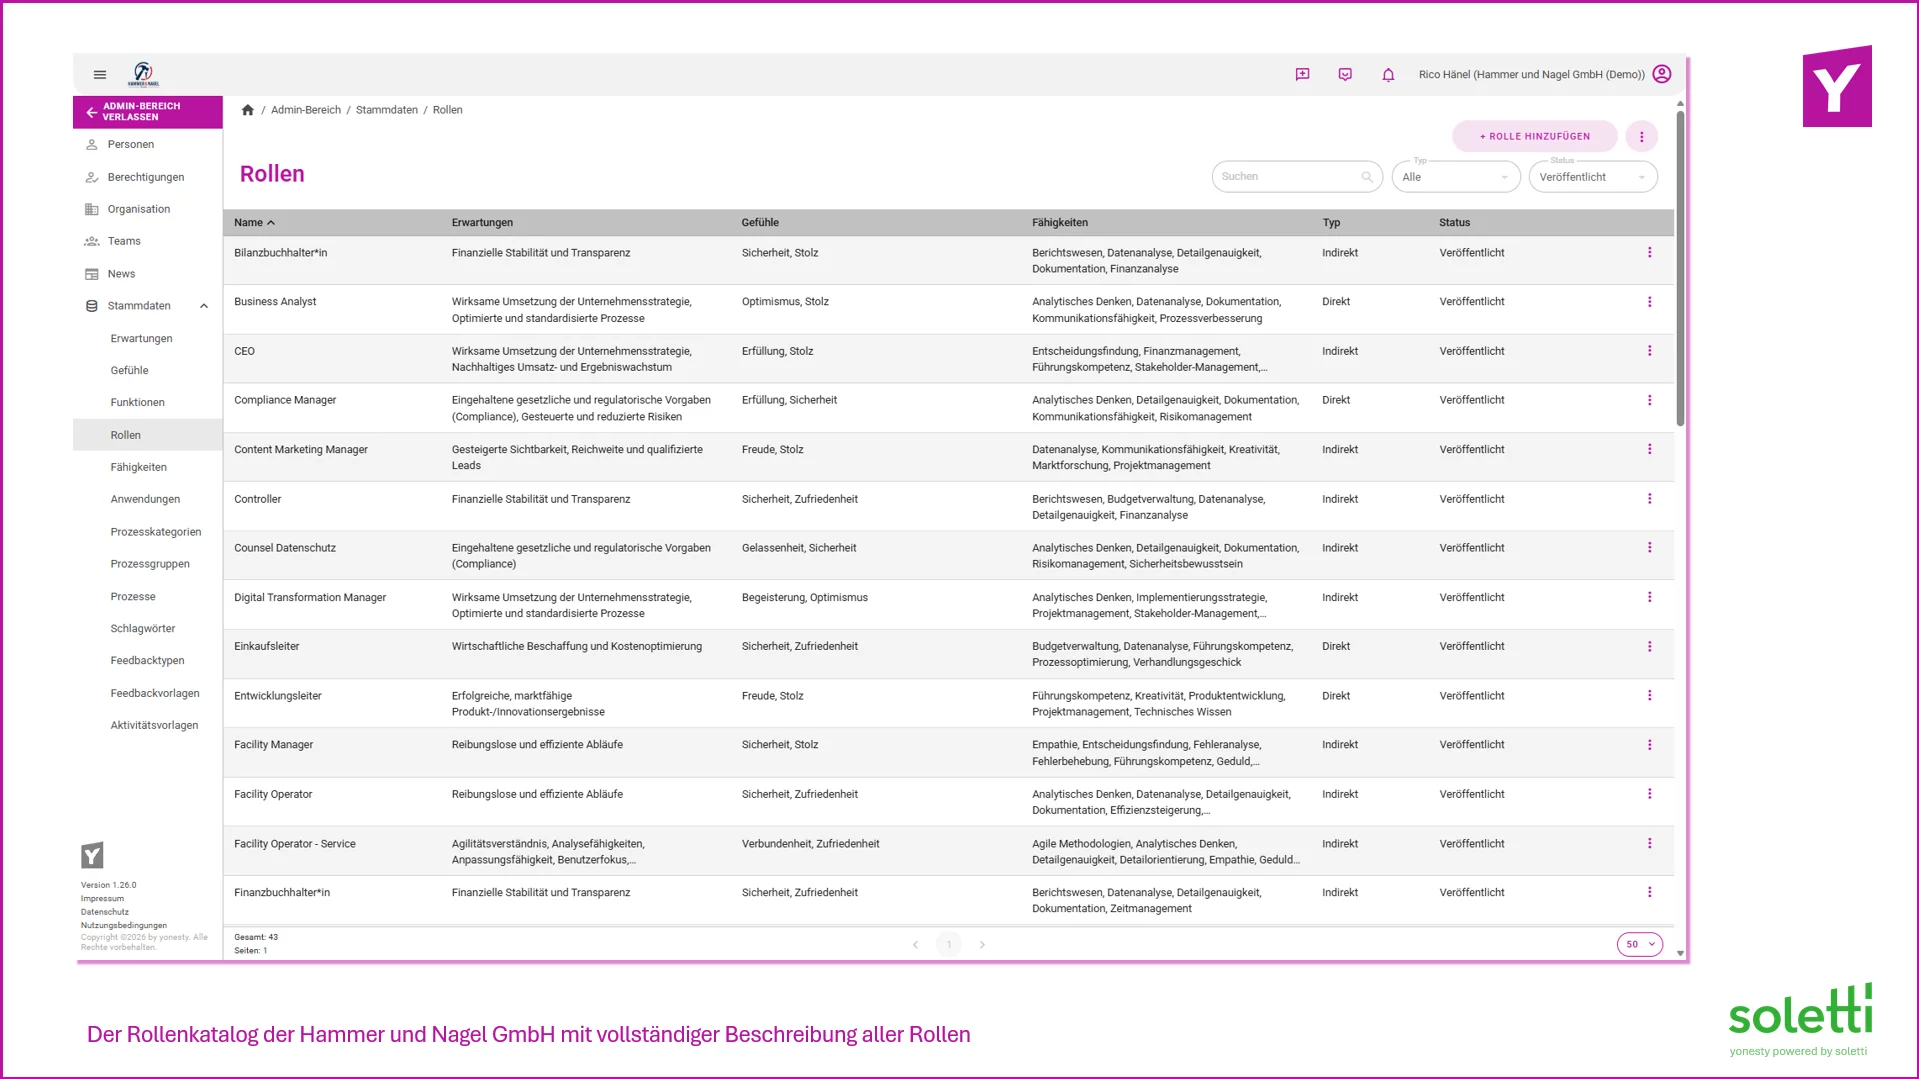The width and height of the screenshot is (1919, 1079).
Task: Open the Impressum link
Action: coord(102,899)
